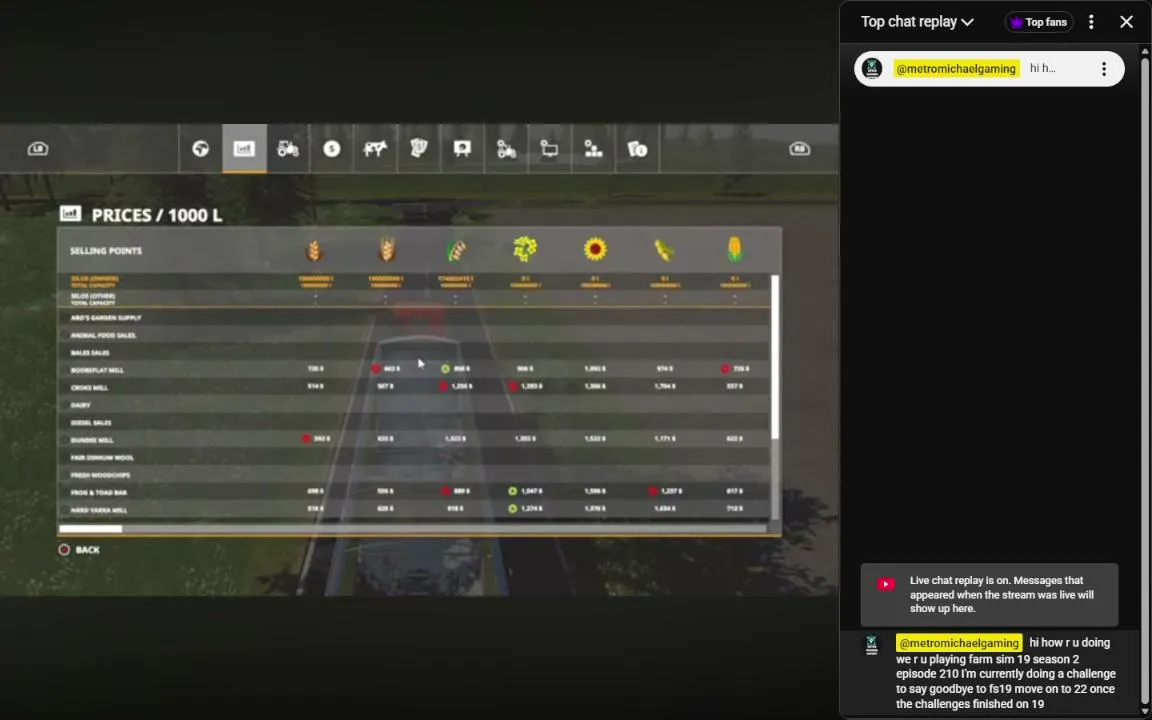The height and width of the screenshot is (720, 1152).
Task: Click the LB previous page icon
Action: (x=37, y=149)
